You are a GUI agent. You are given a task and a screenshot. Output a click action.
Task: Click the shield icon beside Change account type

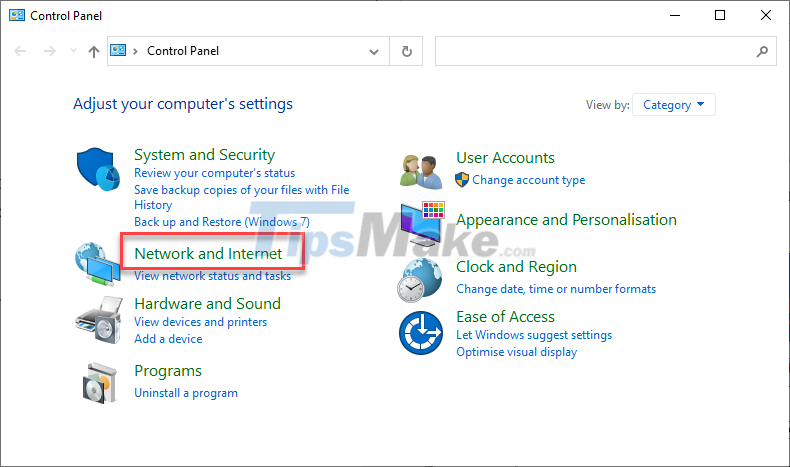tap(462, 180)
